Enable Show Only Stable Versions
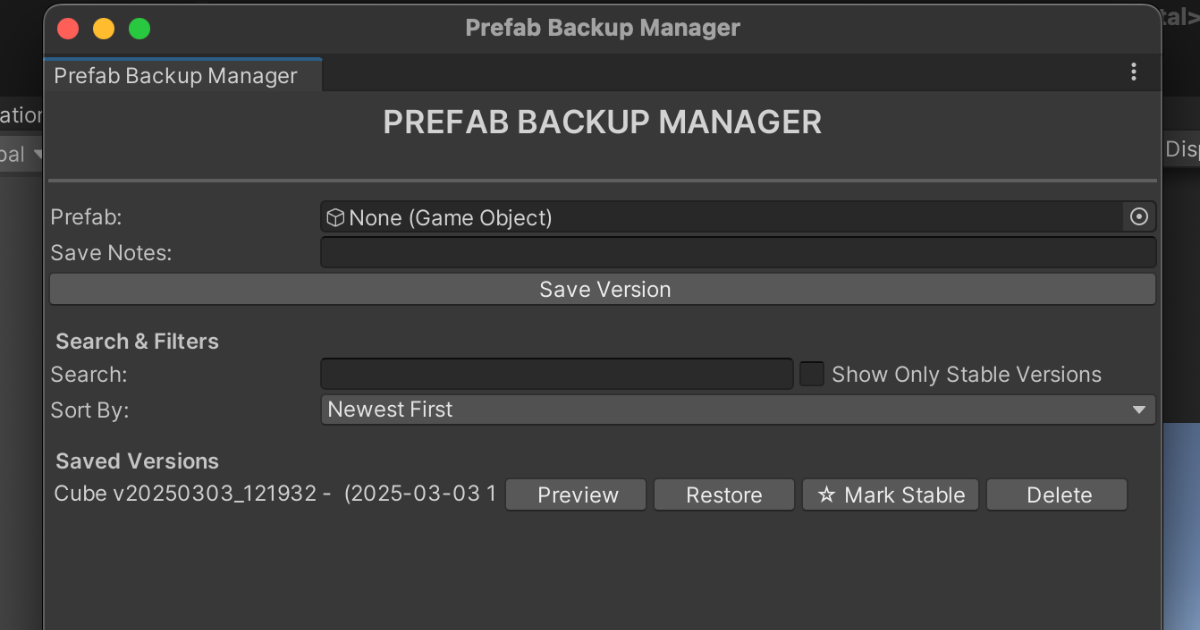 (812, 373)
